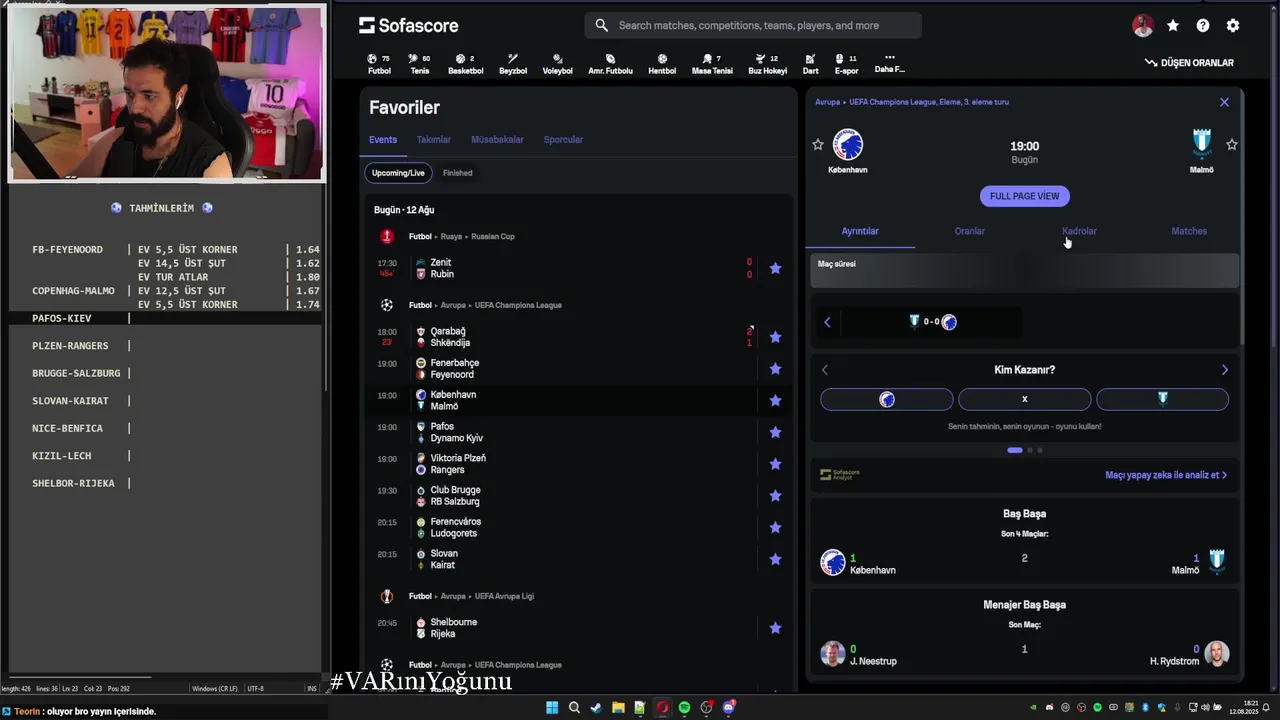Vote X for a draw

[1024, 399]
